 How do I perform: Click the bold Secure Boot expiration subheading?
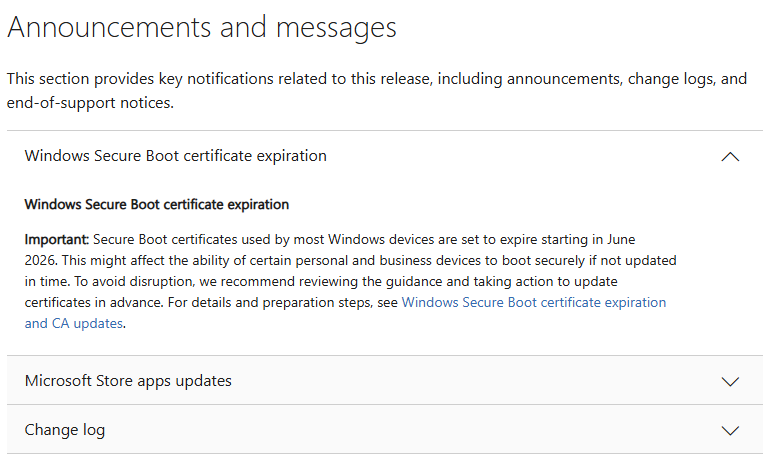pyautogui.click(x=157, y=204)
